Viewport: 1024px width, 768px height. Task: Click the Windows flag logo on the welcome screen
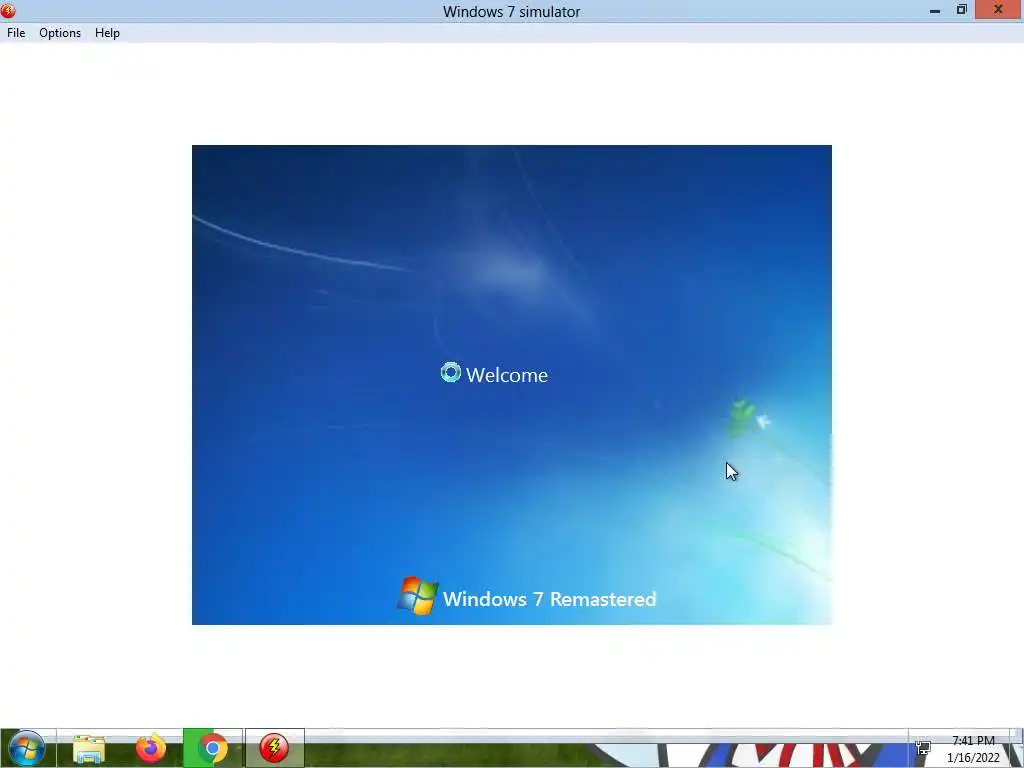tap(417, 596)
